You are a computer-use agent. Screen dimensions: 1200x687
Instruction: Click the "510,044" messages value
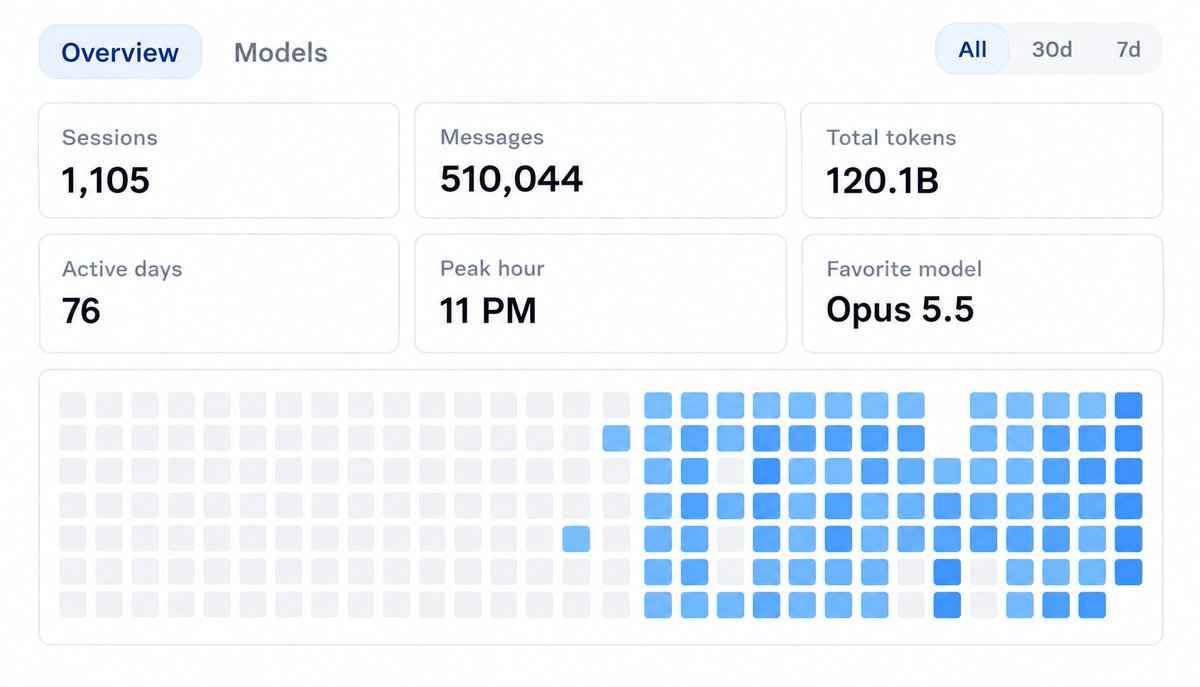[x=511, y=179]
